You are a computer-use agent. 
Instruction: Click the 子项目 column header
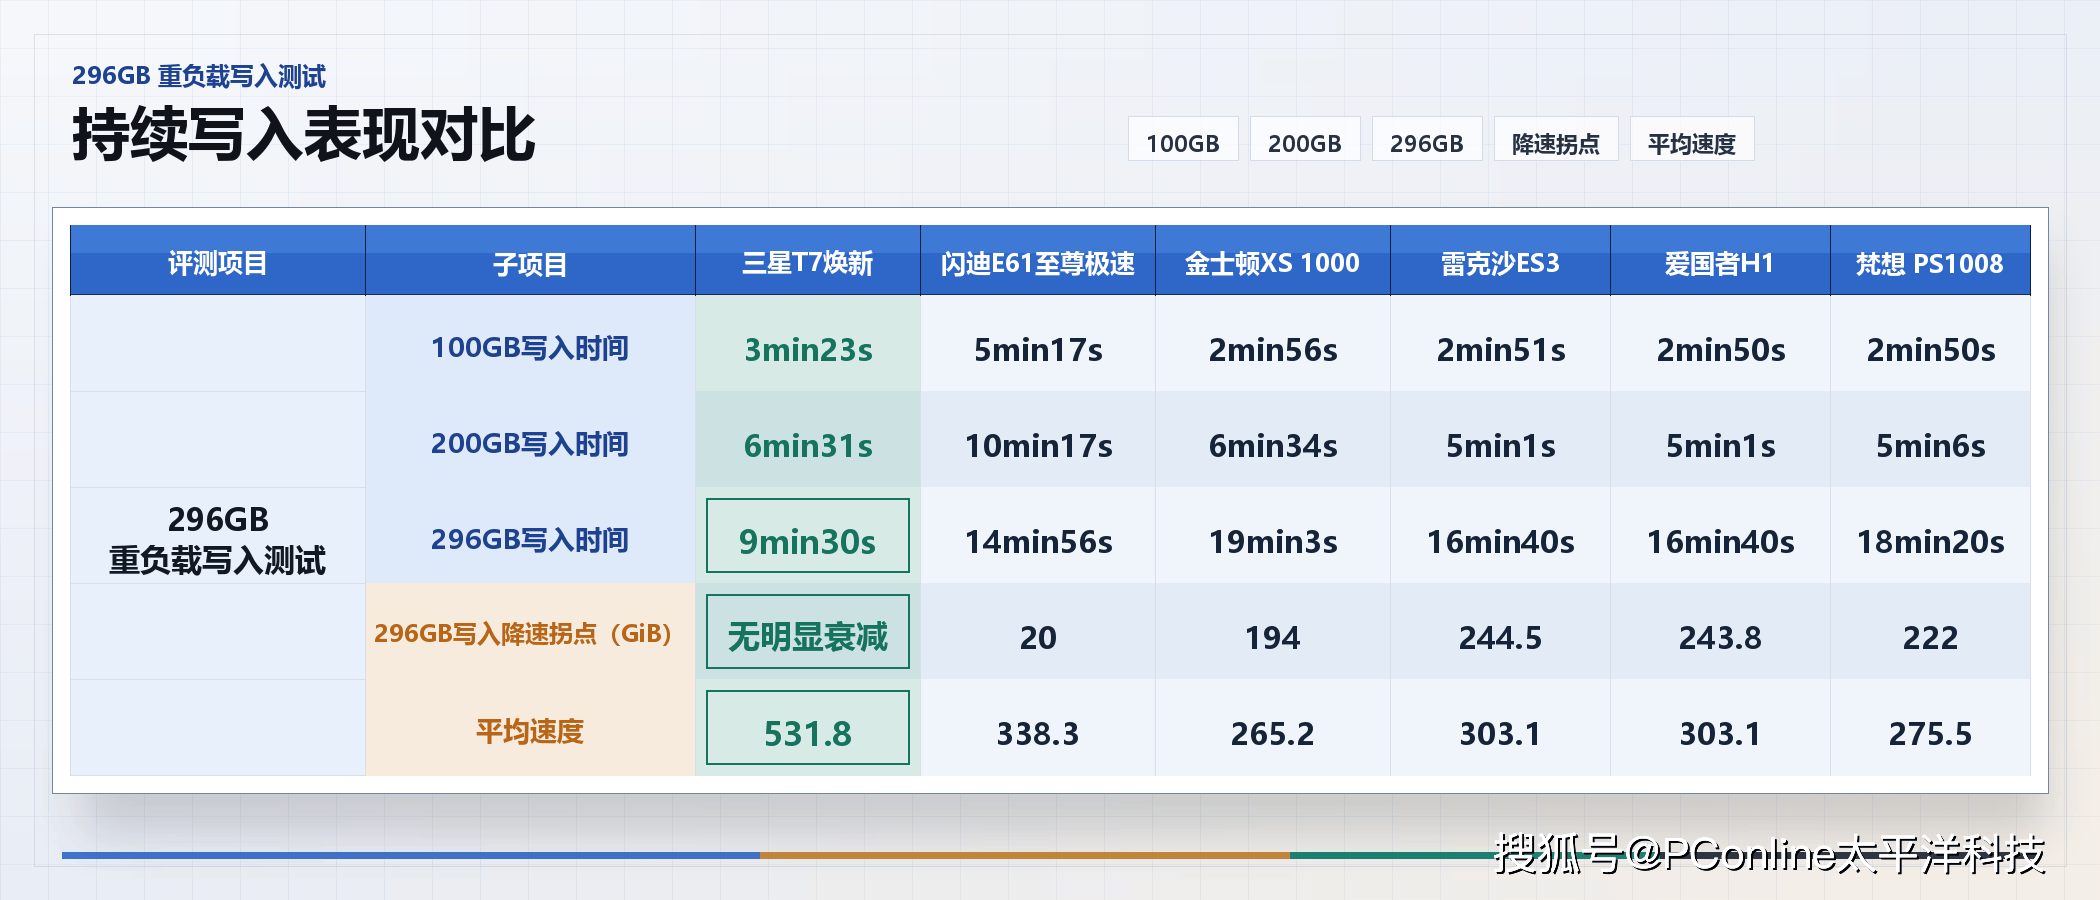click(530, 262)
